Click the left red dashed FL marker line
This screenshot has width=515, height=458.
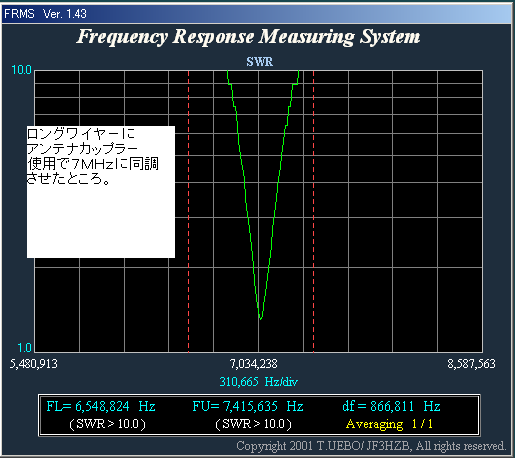pos(188,211)
